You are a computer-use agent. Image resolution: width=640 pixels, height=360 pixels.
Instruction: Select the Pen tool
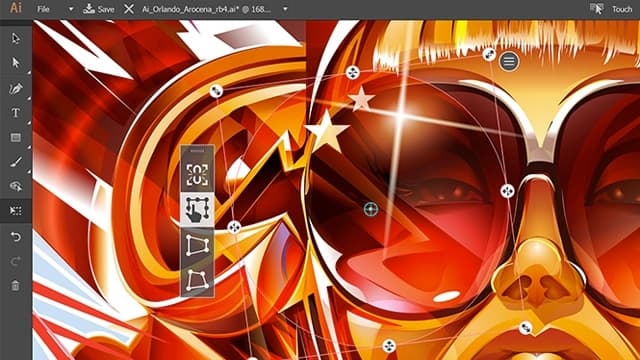tap(16, 88)
